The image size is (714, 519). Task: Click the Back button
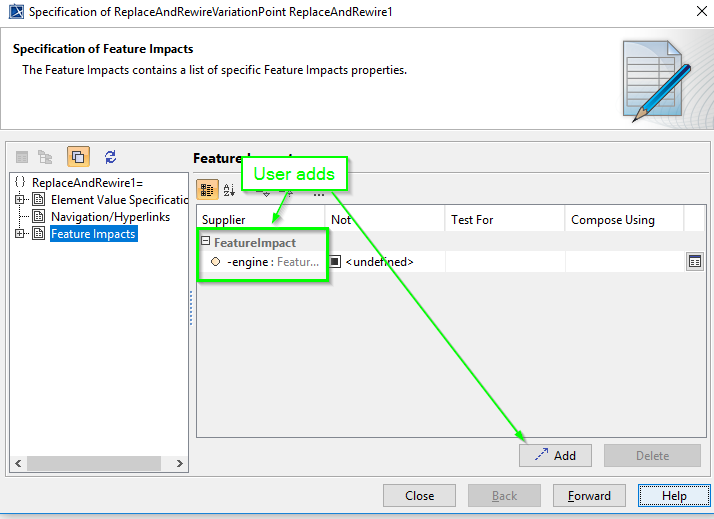tap(504, 495)
